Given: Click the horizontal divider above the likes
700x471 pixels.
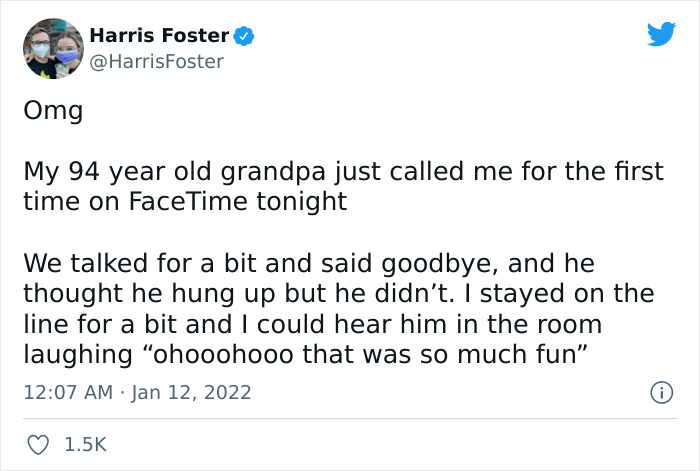Looking at the screenshot, I should click(x=350, y=418).
